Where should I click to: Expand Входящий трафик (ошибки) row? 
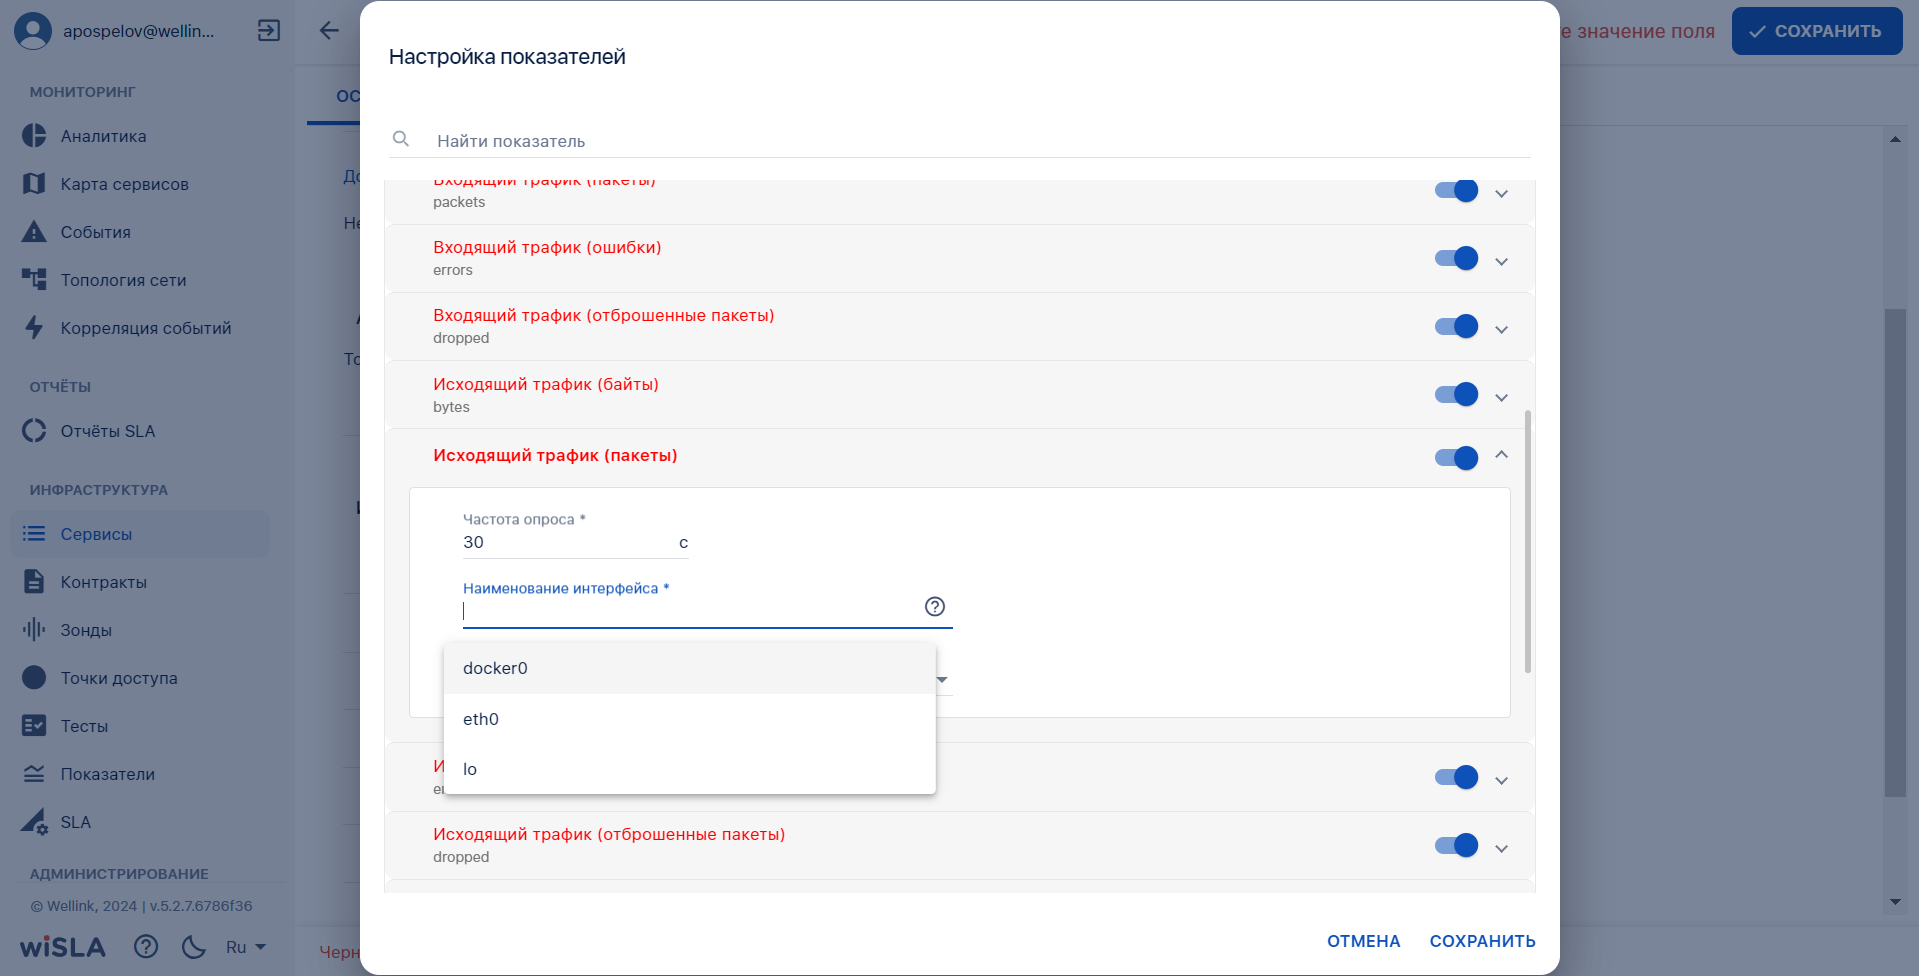coord(1501,262)
